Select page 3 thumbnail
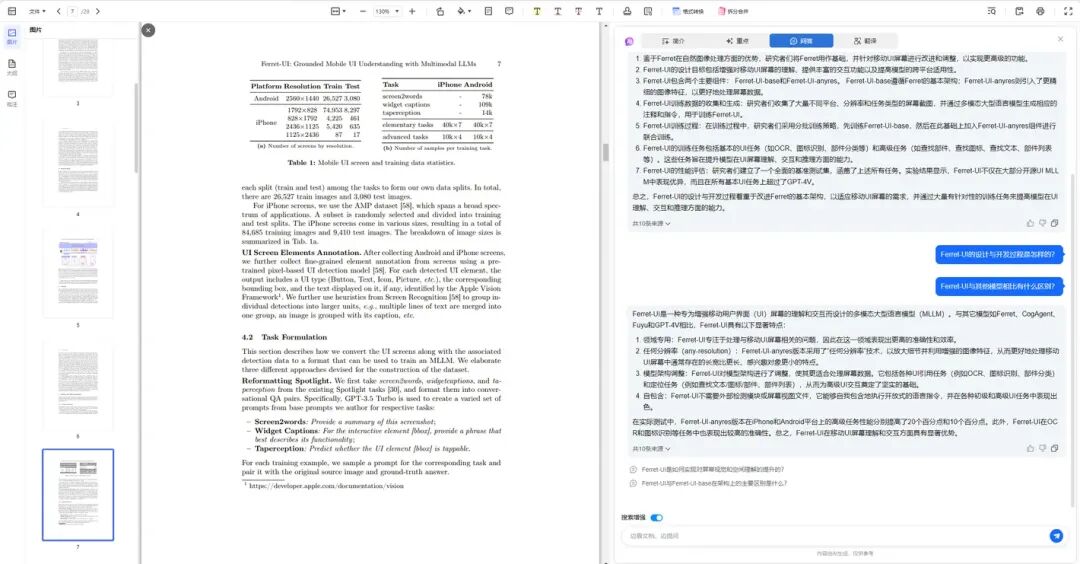Viewport: 1080px width, 564px height. pos(78,65)
